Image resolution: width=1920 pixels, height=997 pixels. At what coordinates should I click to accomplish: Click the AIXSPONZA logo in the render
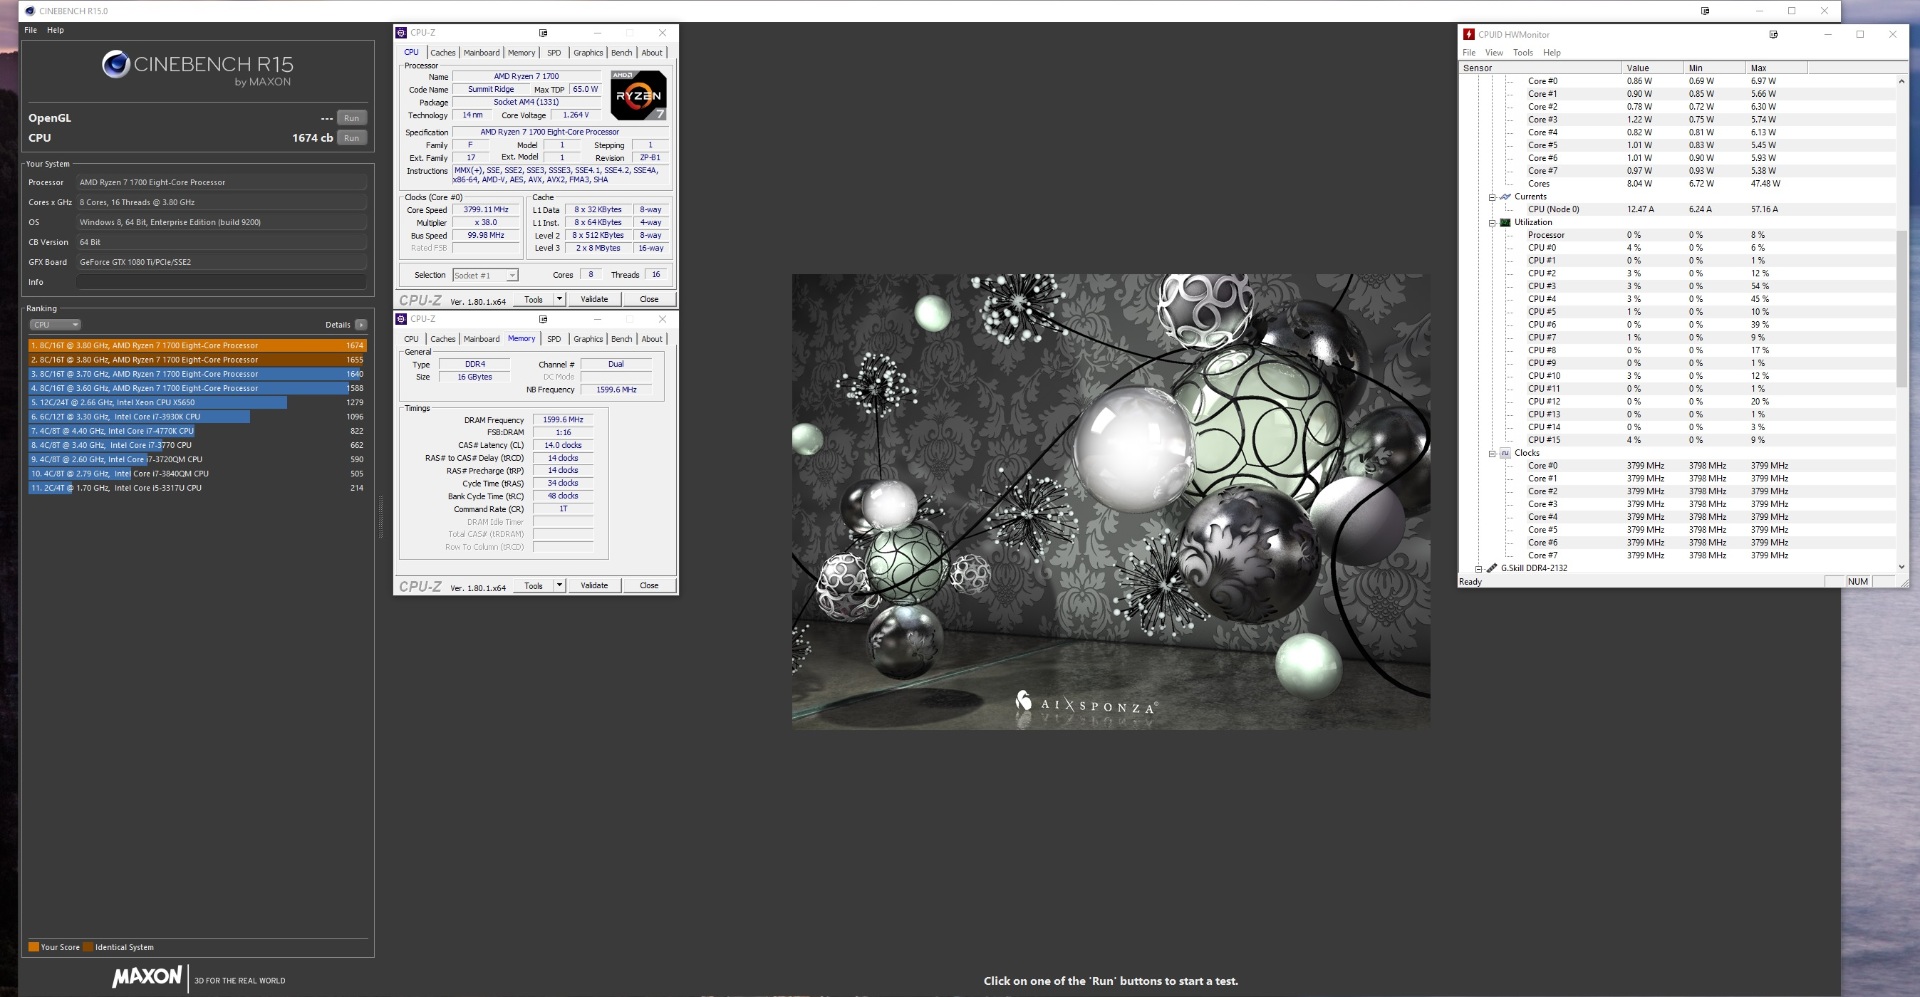1086,703
